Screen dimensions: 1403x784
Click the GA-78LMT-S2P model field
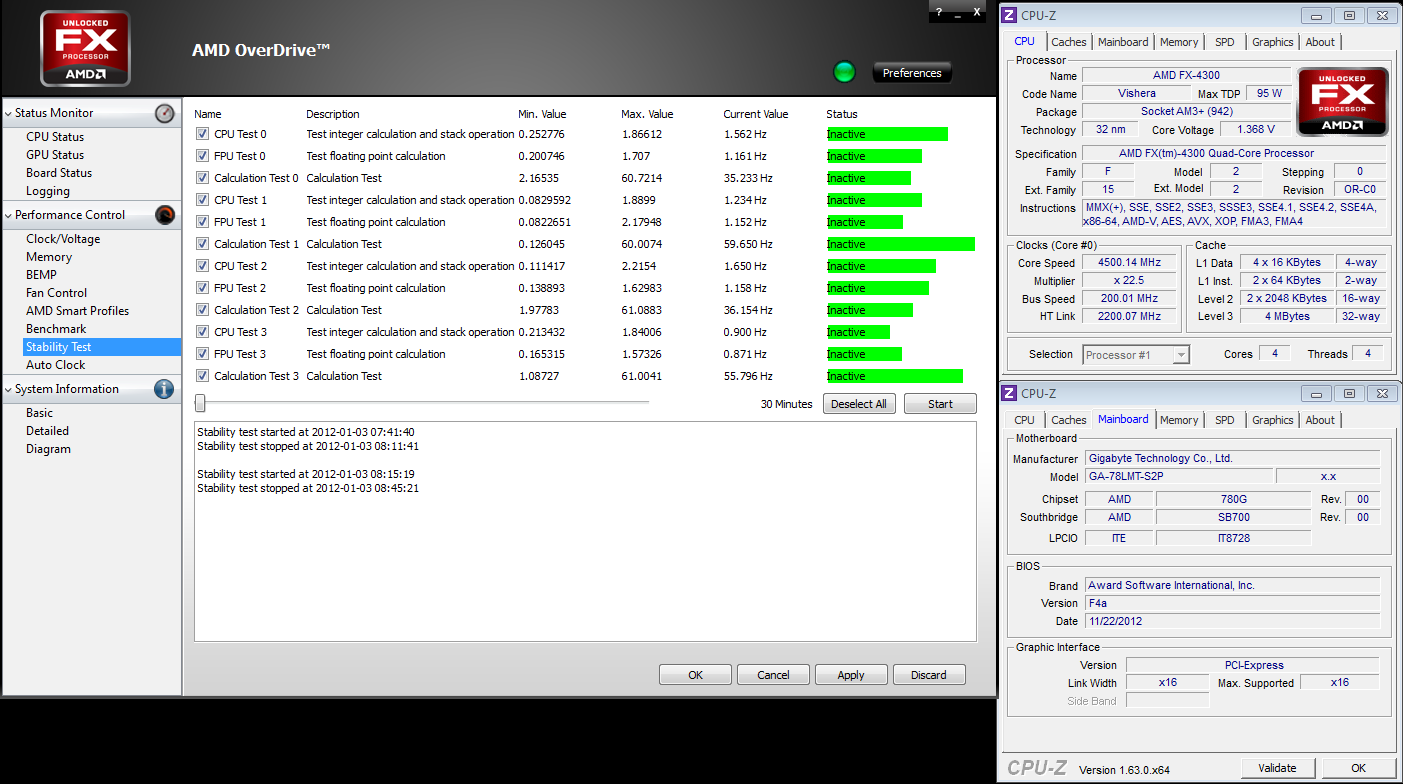tap(1178, 476)
